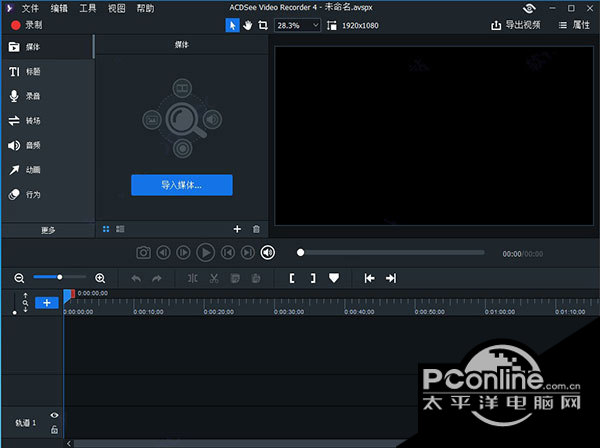Image resolution: width=600 pixels, height=448 pixels.
Task: Select the hand pan tool
Action: point(247,24)
